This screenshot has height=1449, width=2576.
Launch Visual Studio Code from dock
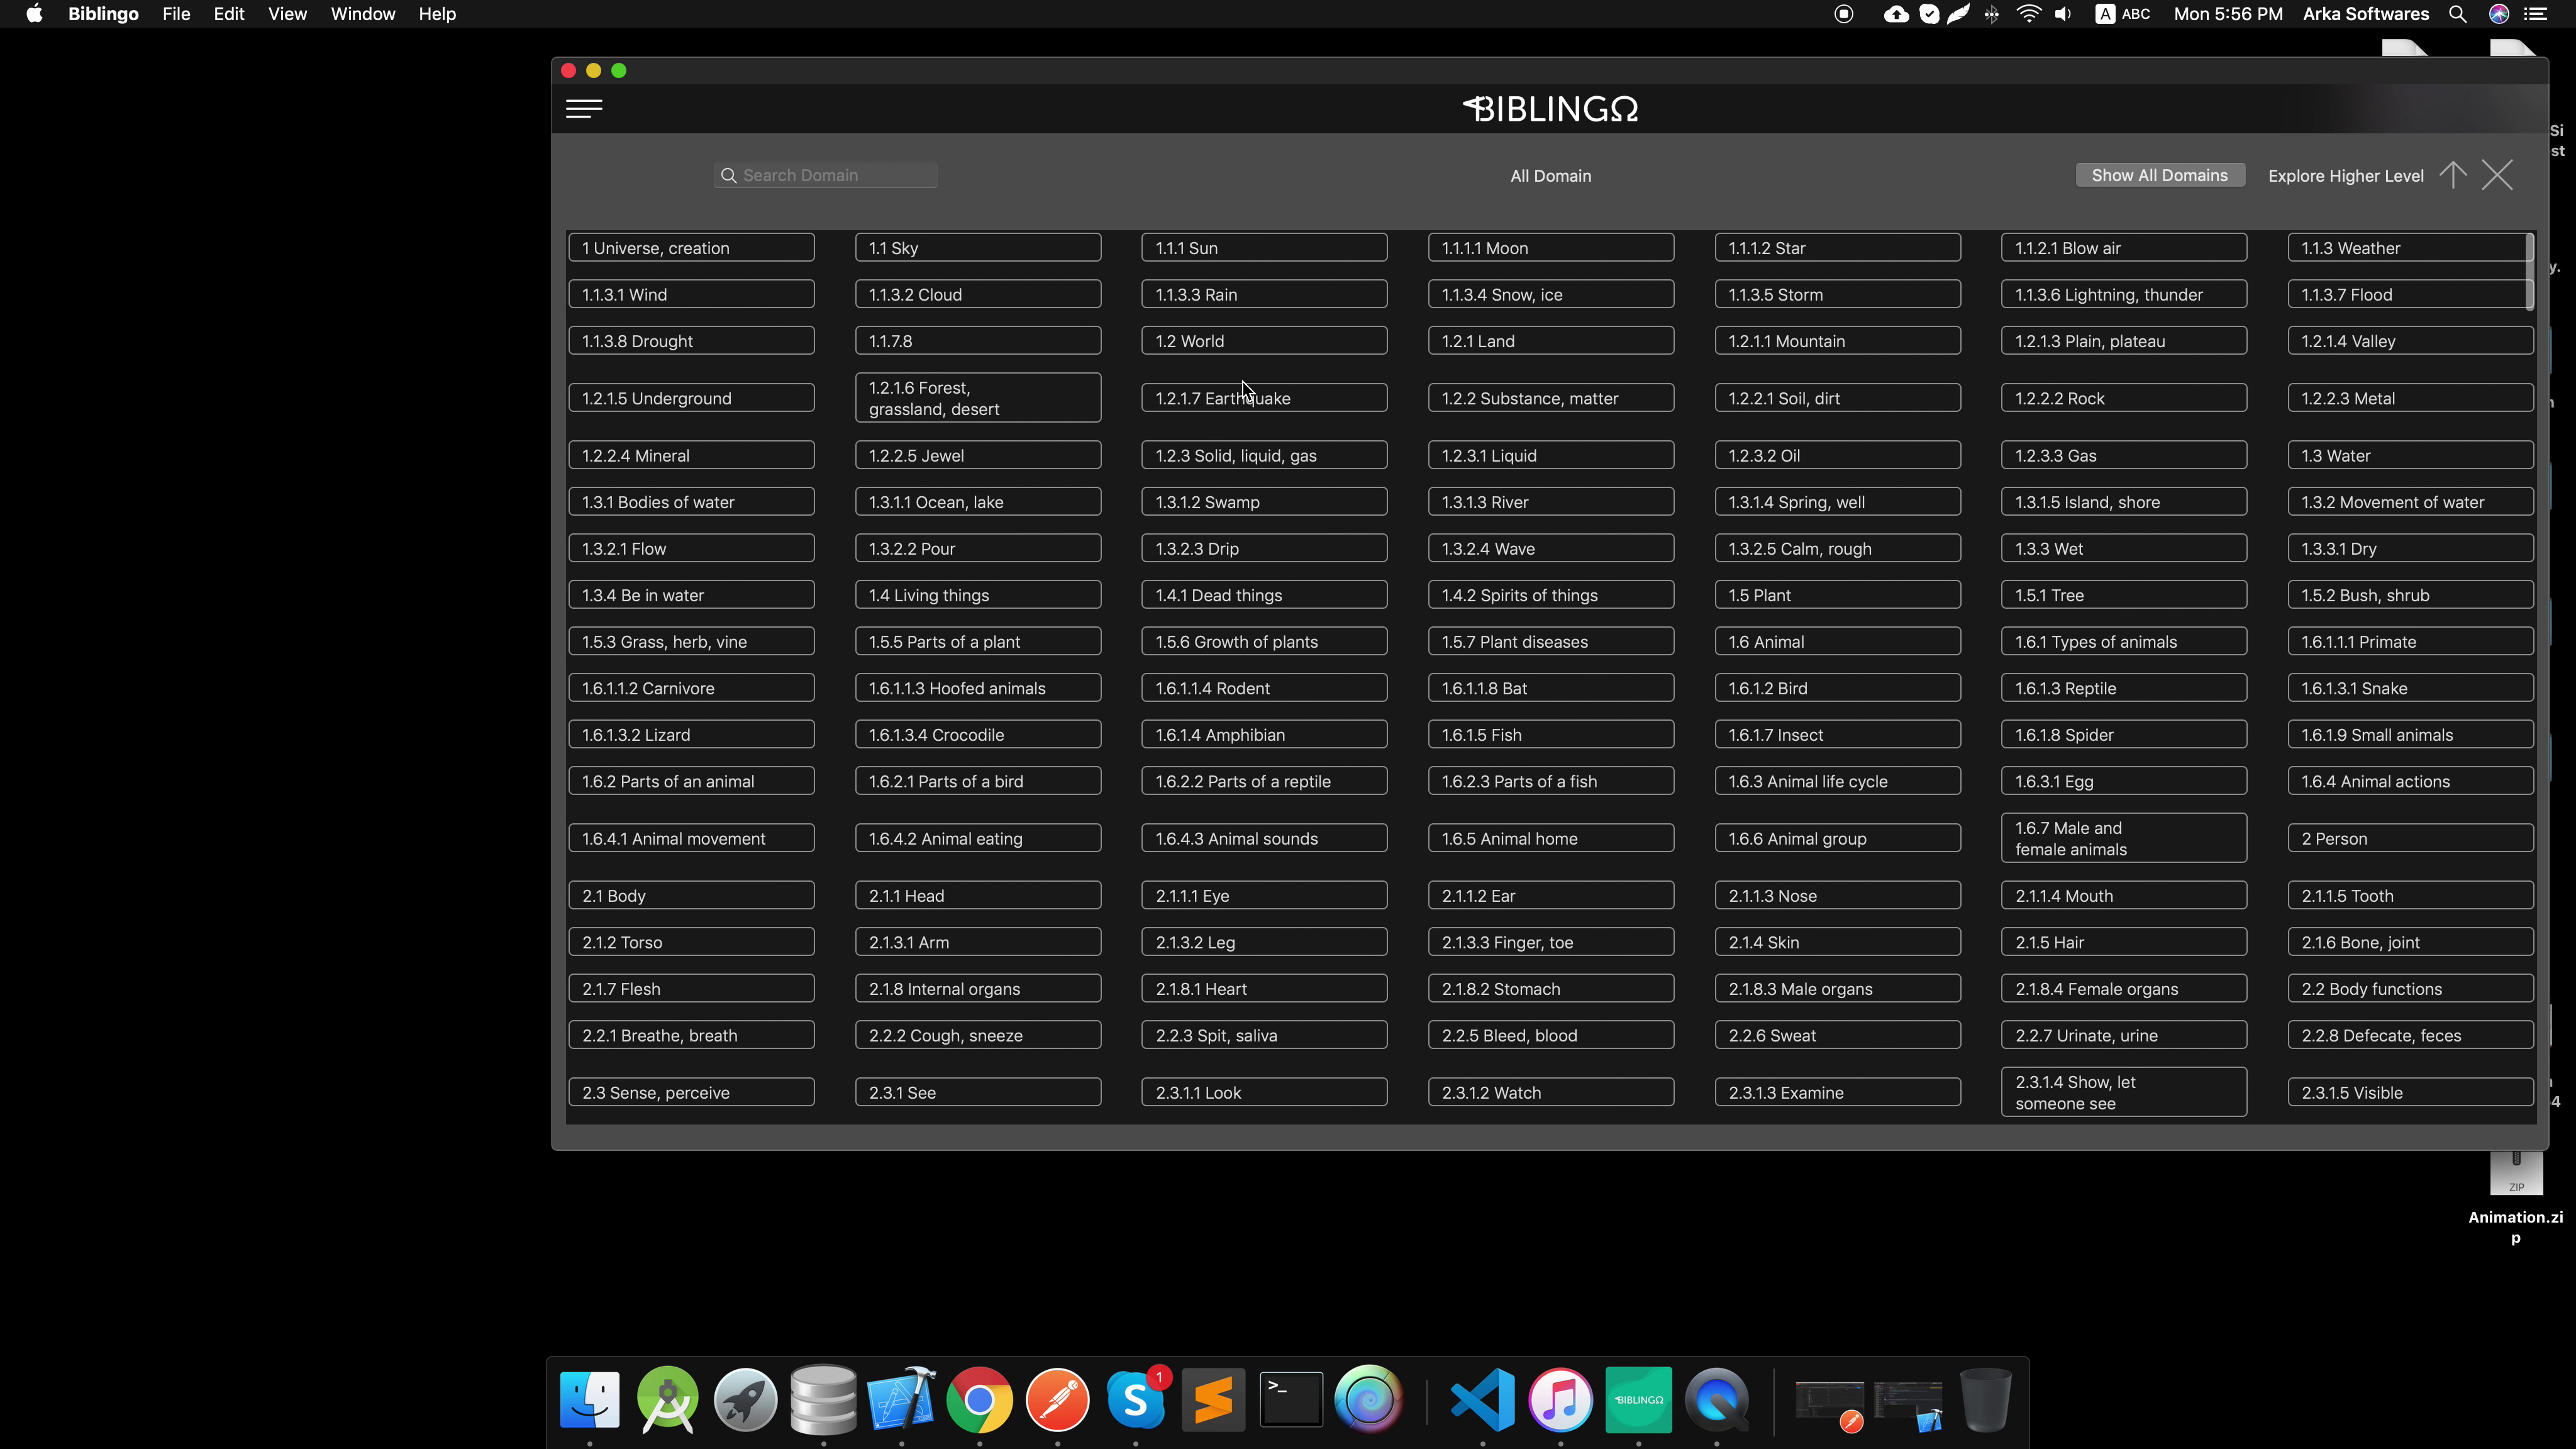1482,1399
